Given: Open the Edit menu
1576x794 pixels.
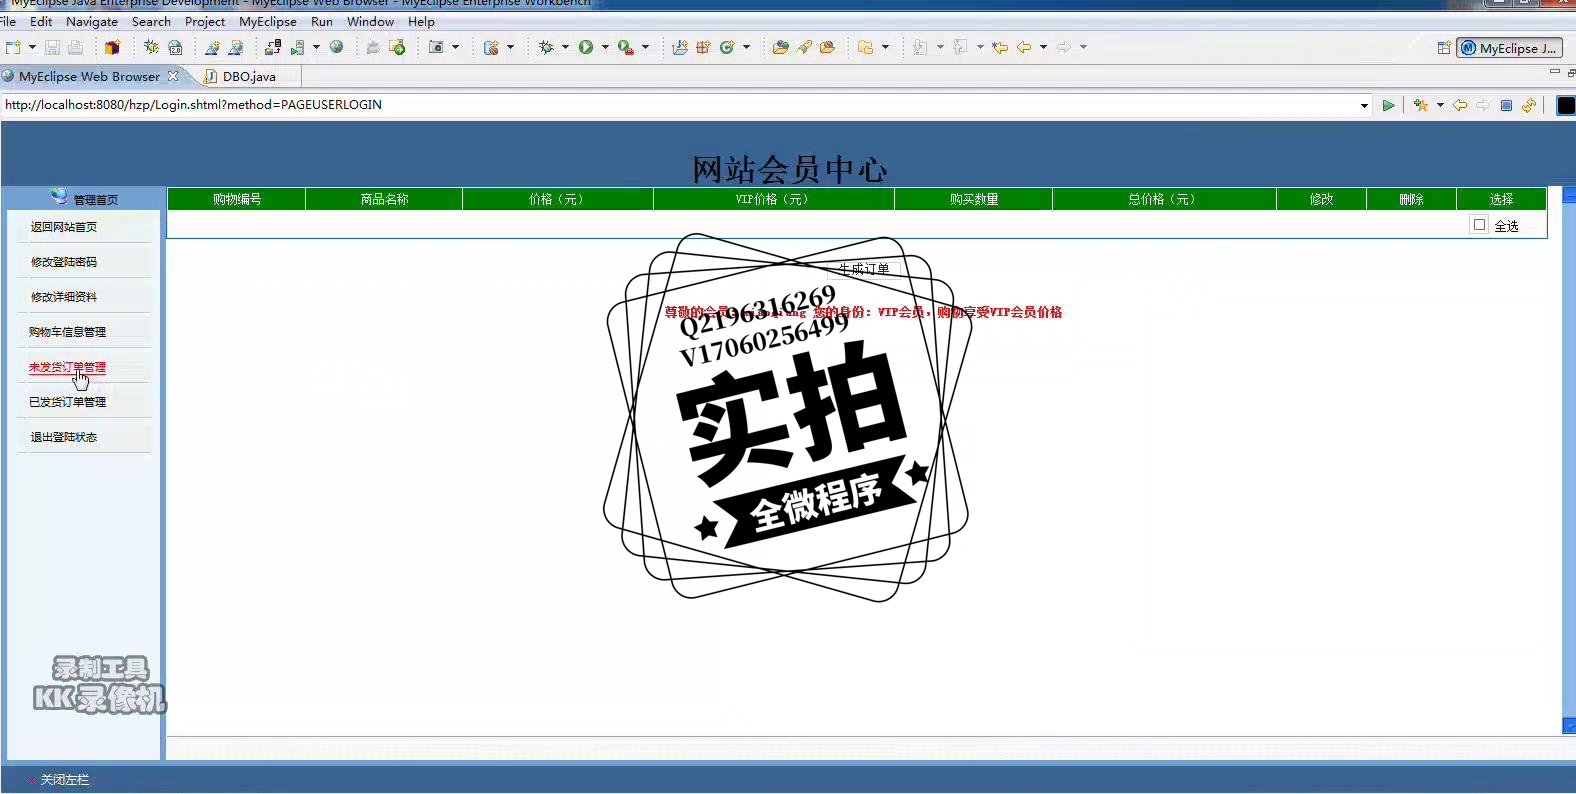Looking at the screenshot, I should [41, 21].
